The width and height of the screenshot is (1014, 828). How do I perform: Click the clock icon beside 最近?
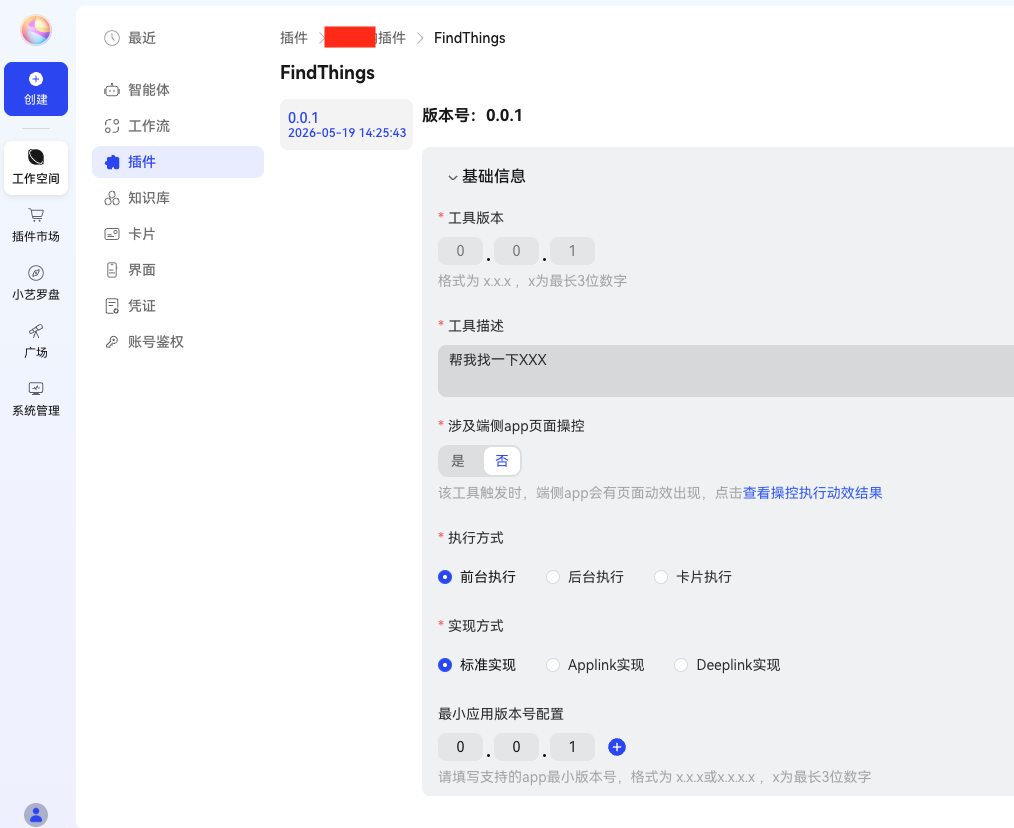[112, 38]
